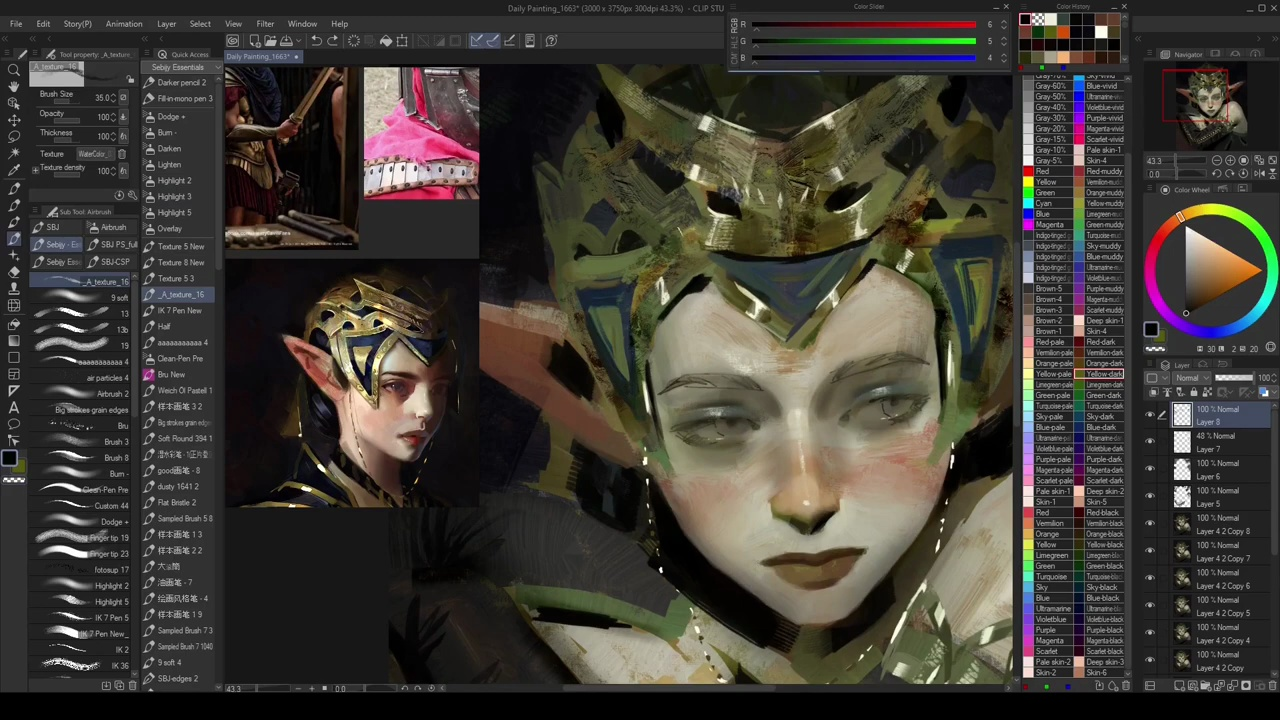
Task: Open the Edit menu
Action: coord(43,24)
